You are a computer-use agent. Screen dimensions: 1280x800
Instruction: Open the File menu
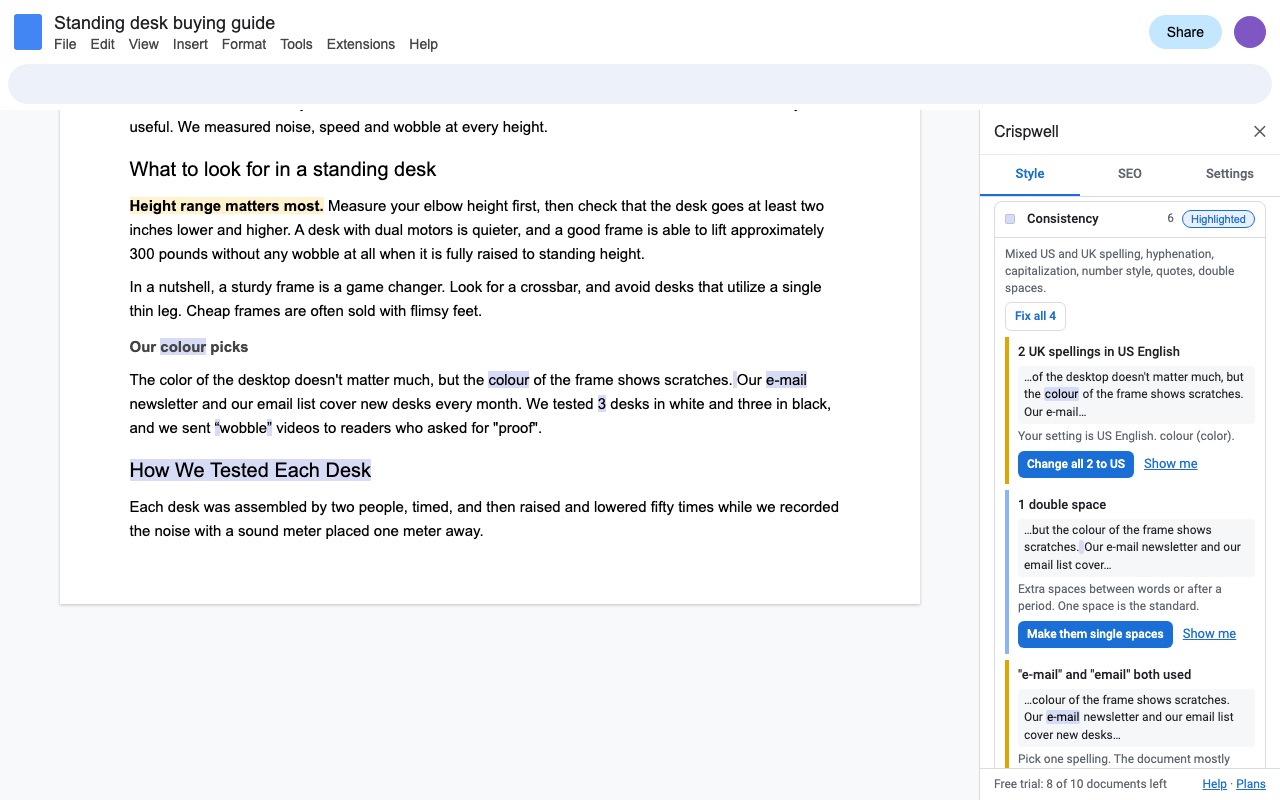pos(65,44)
